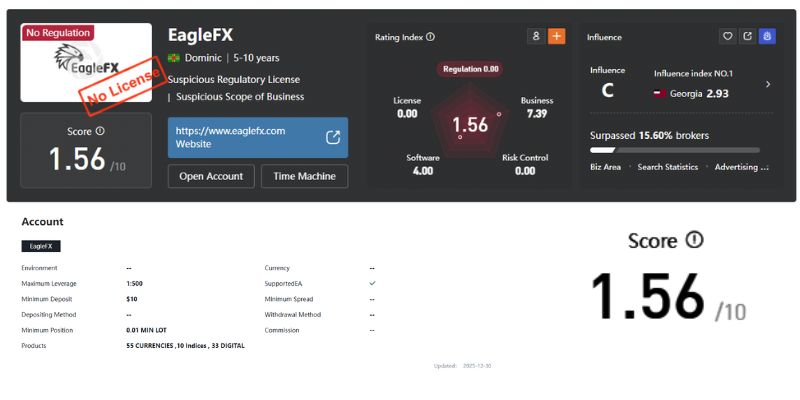The image size is (800, 400).
Task: Click the share icon in Influence panel
Action: pyautogui.click(x=747, y=36)
